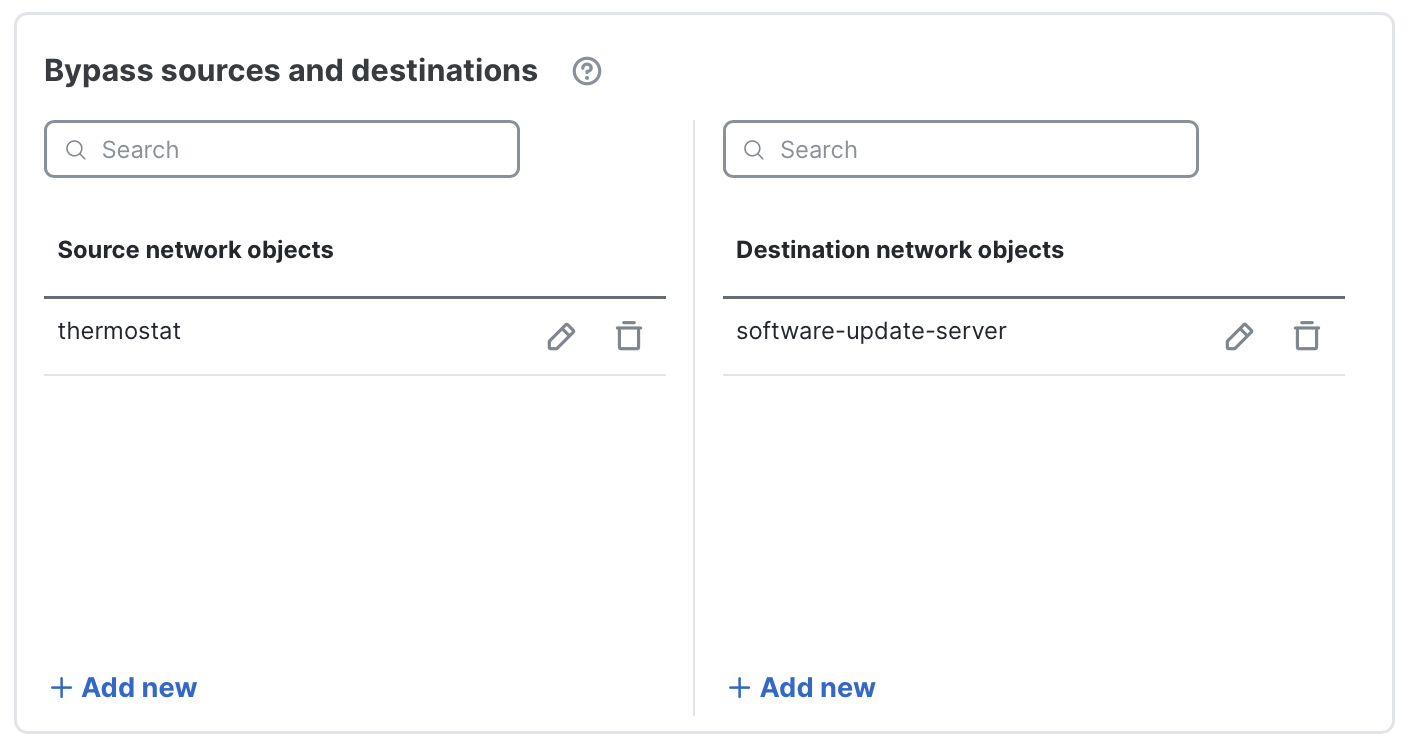This screenshot has width=1408, height=748.
Task: Click the pencil icon to edit thermostat
Action: coord(560,337)
